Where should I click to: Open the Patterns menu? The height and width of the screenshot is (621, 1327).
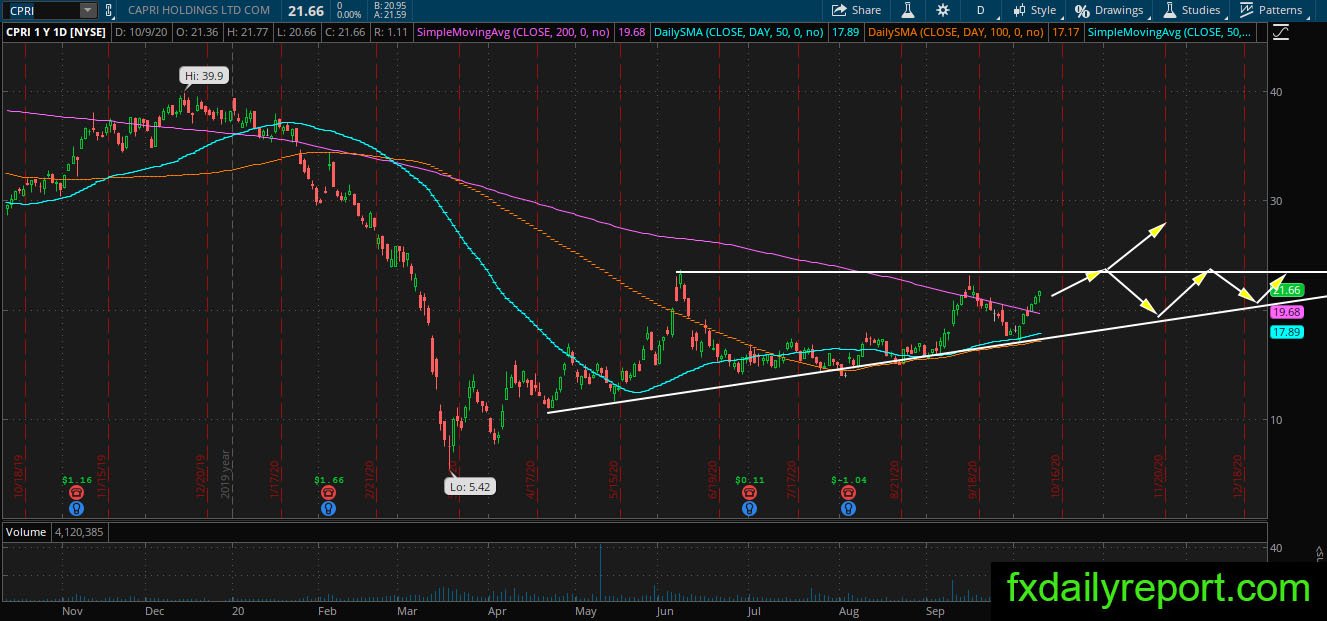coord(1271,10)
